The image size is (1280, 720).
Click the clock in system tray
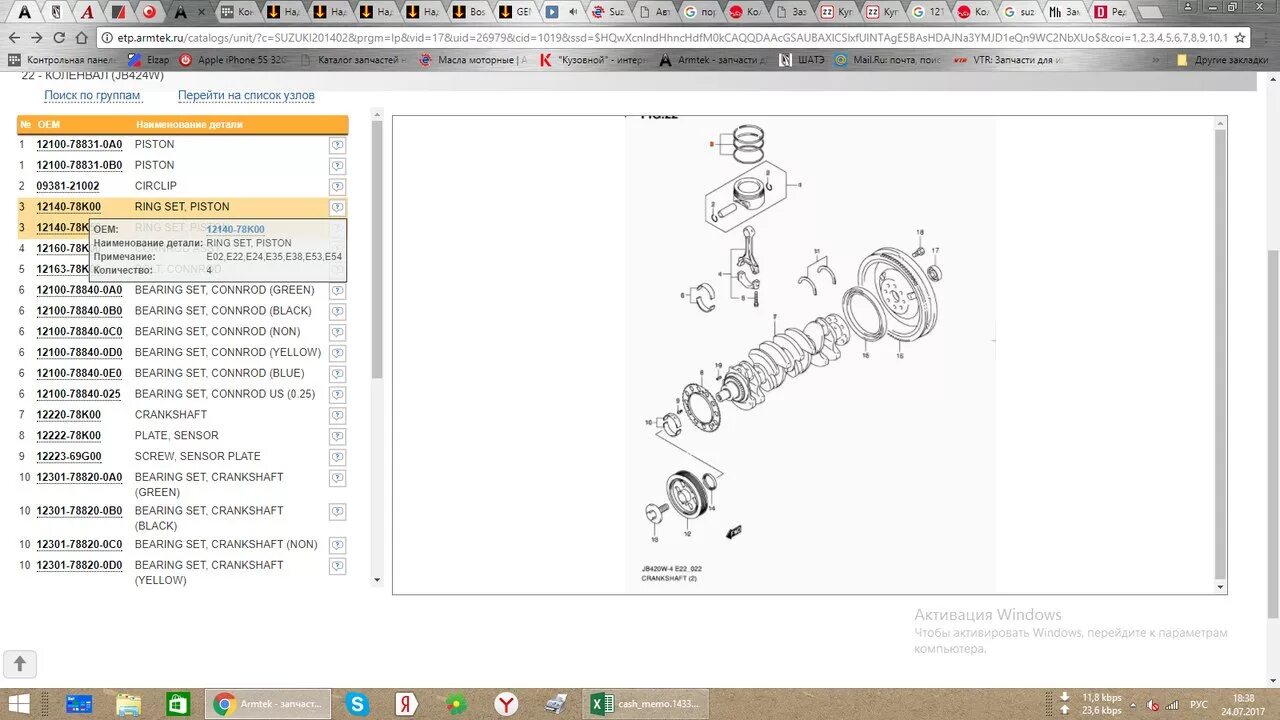(x=1243, y=704)
